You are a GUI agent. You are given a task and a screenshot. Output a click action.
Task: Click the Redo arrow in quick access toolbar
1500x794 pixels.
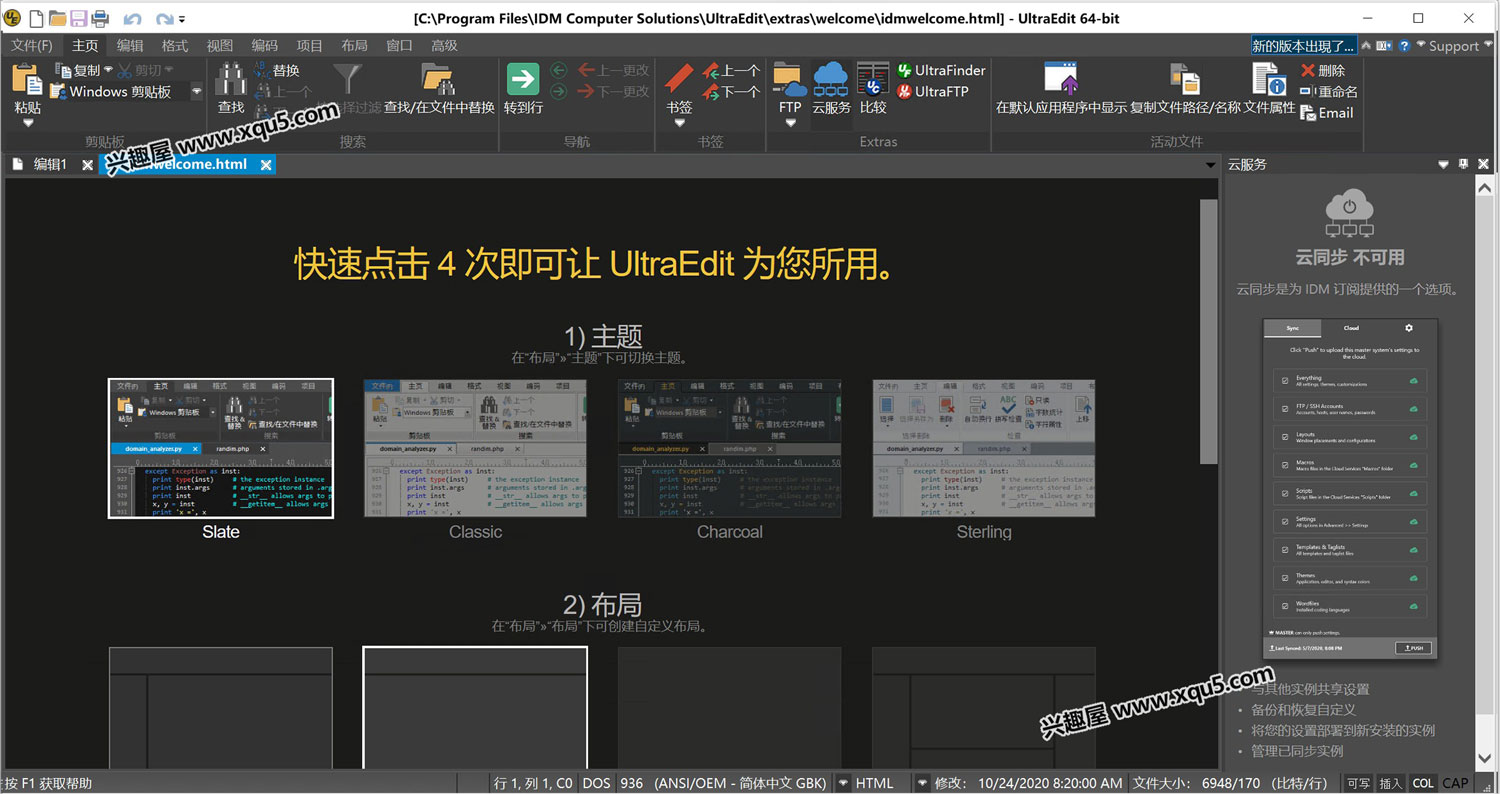164,19
